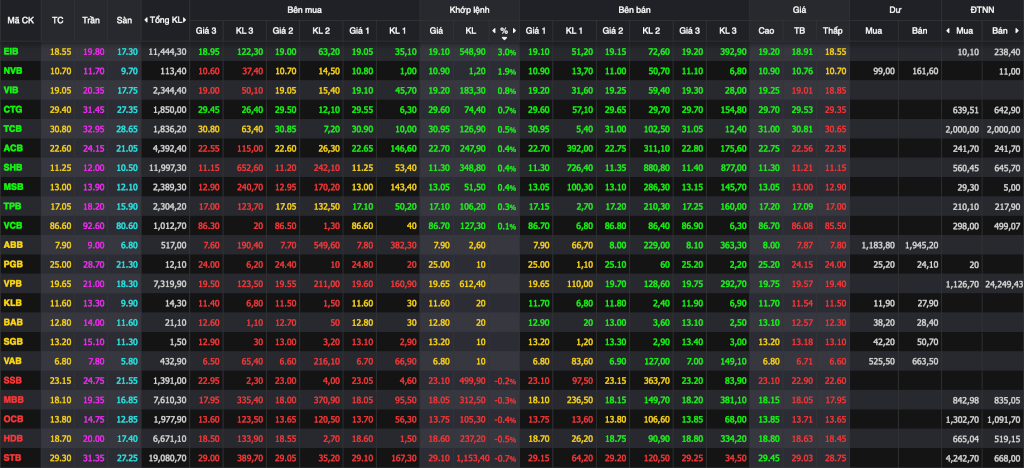Sort by the Mã CK column header
This screenshot has height=468, width=1024.
click(x=21, y=20)
